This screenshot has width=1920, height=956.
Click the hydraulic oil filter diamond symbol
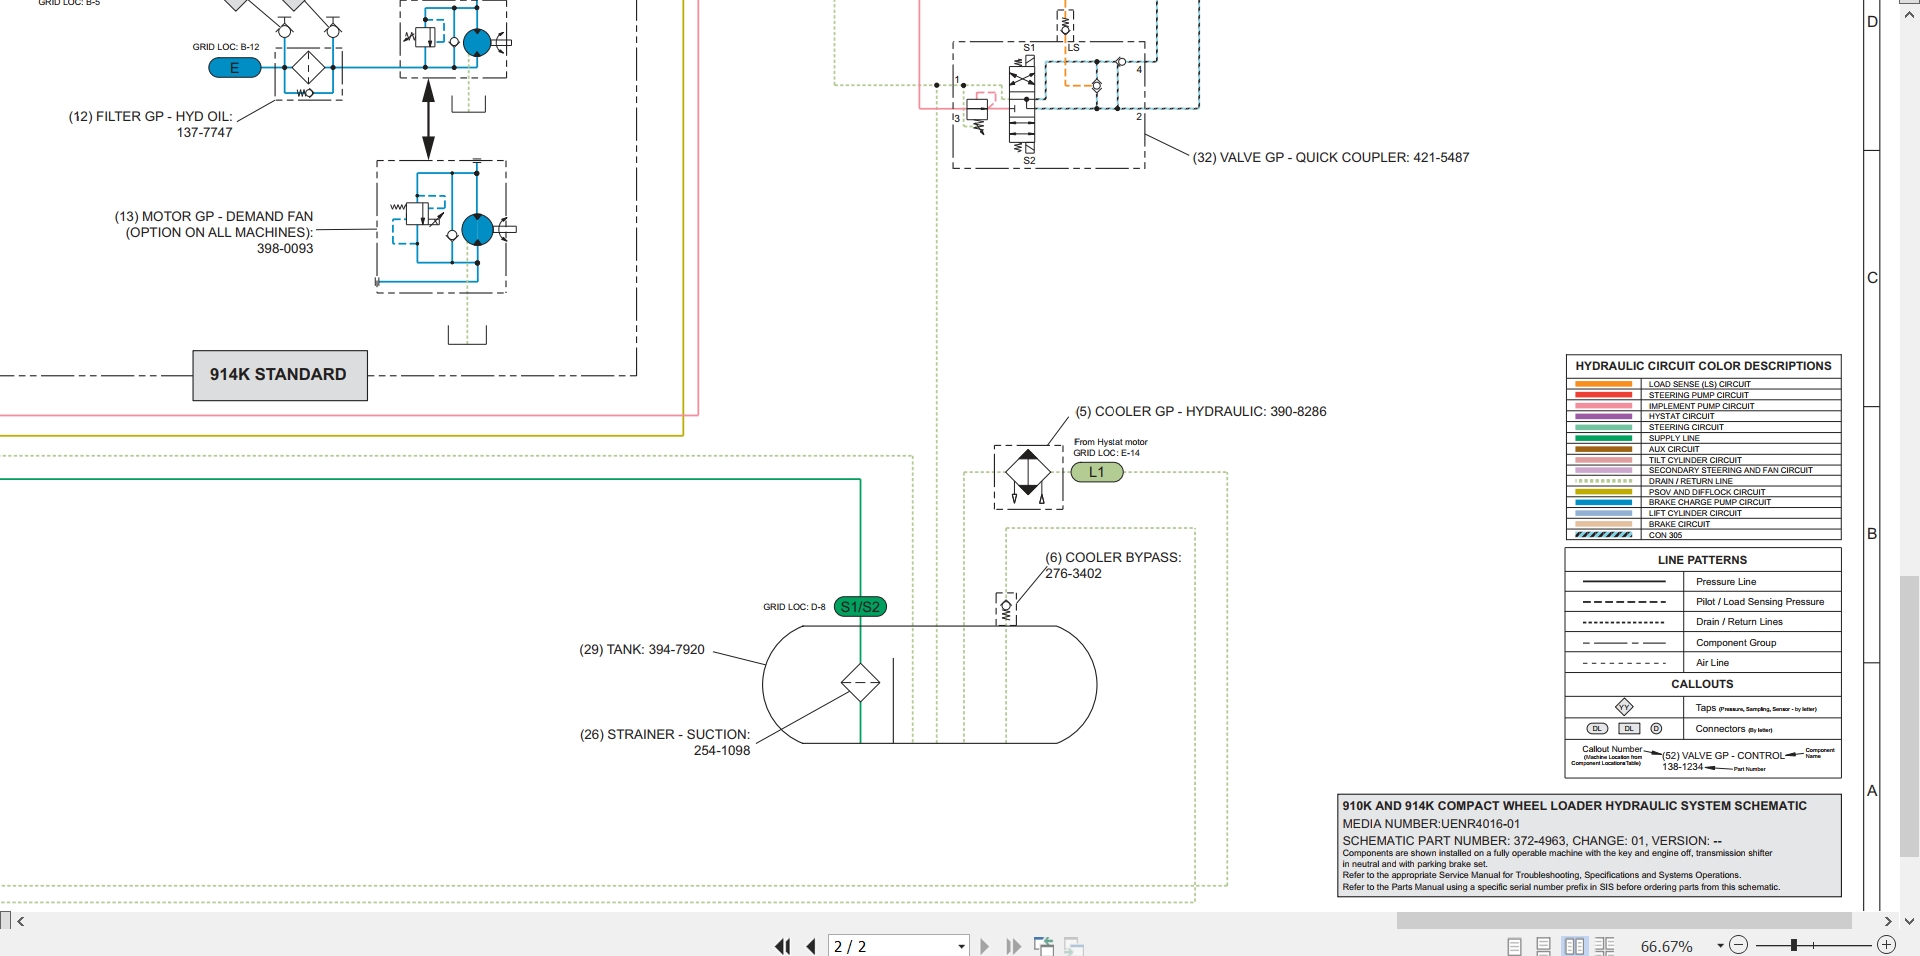pyautogui.click(x=308, y=68)
